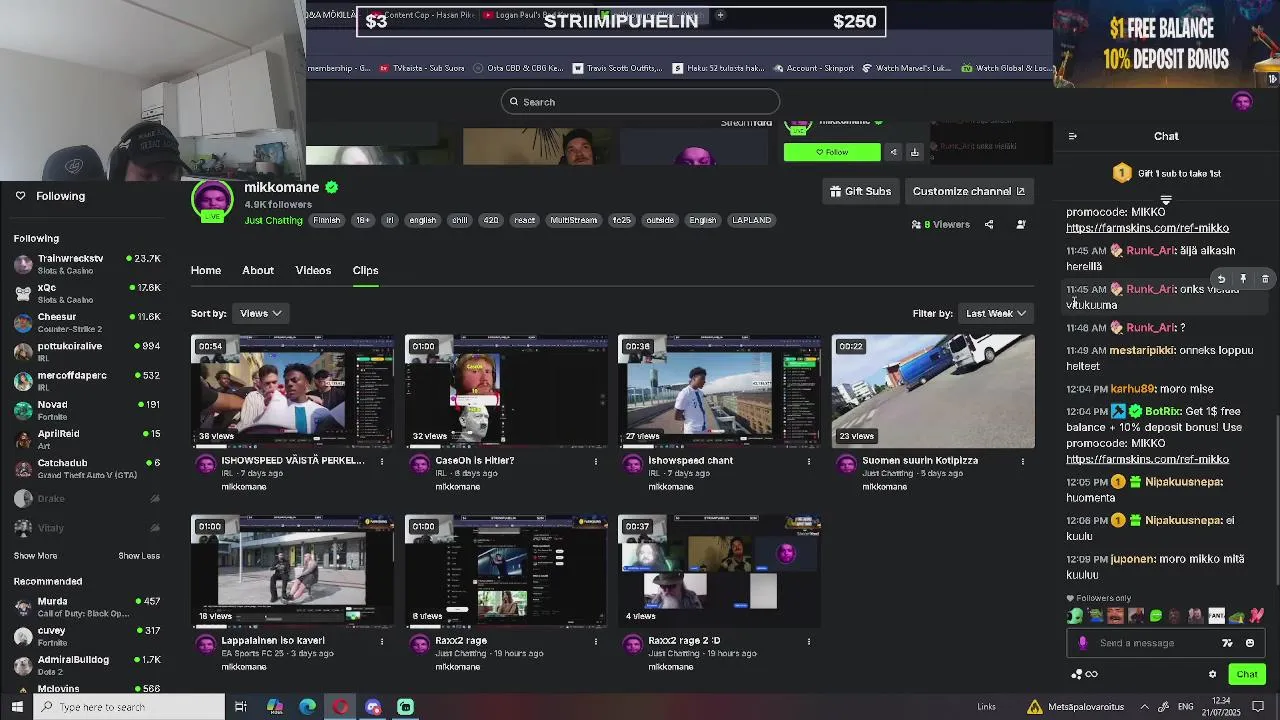Open xQc channel in the Following list
The image size is (1280, 720).
coord(87,293)
